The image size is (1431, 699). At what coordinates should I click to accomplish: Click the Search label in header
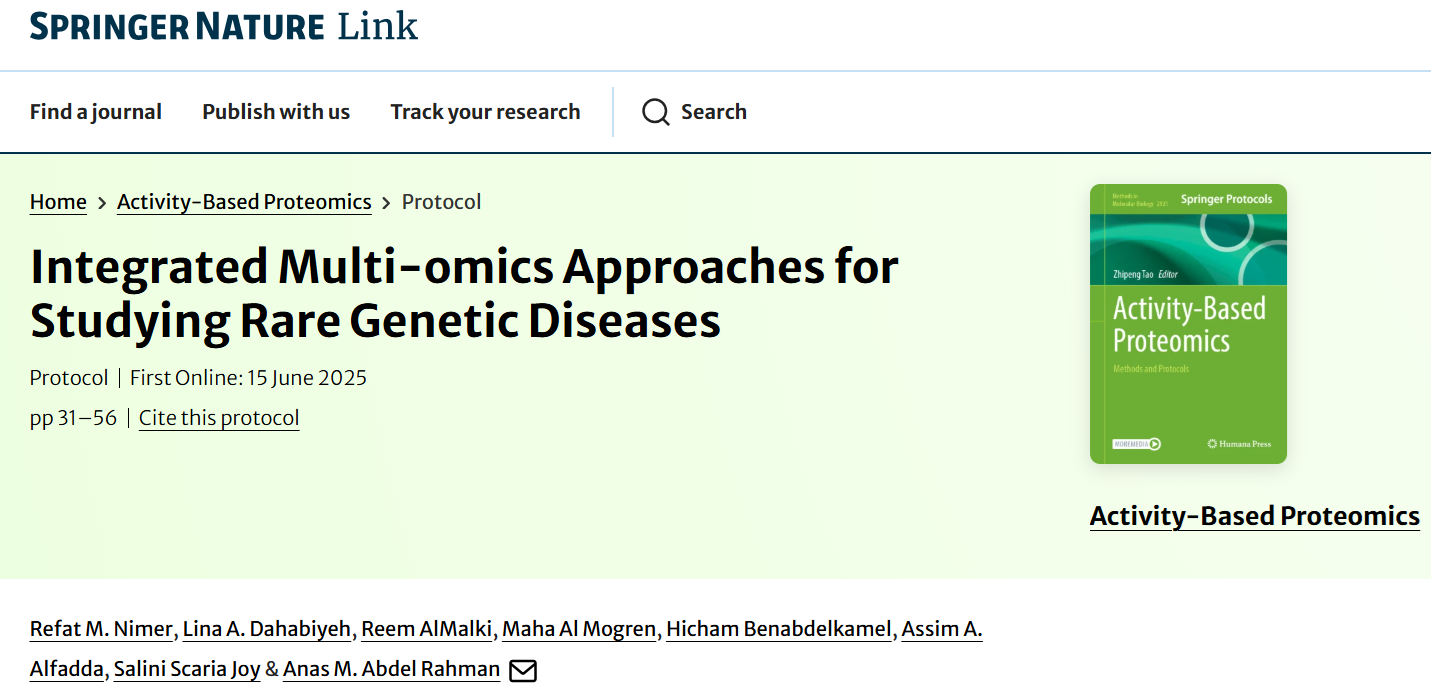713,112
